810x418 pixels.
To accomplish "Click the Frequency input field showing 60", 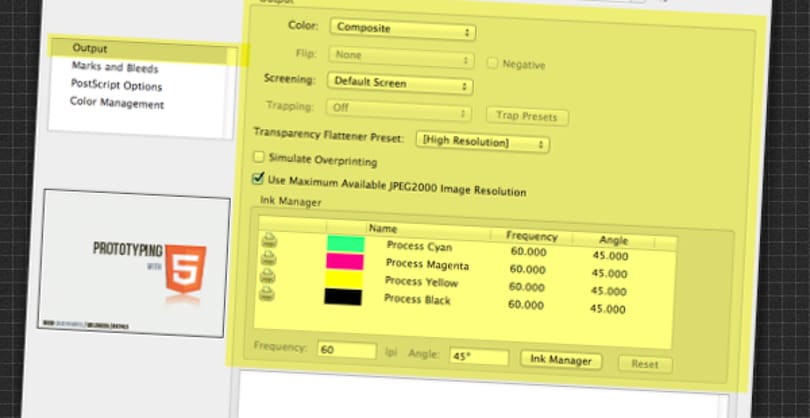I will (x=347, y=350).
